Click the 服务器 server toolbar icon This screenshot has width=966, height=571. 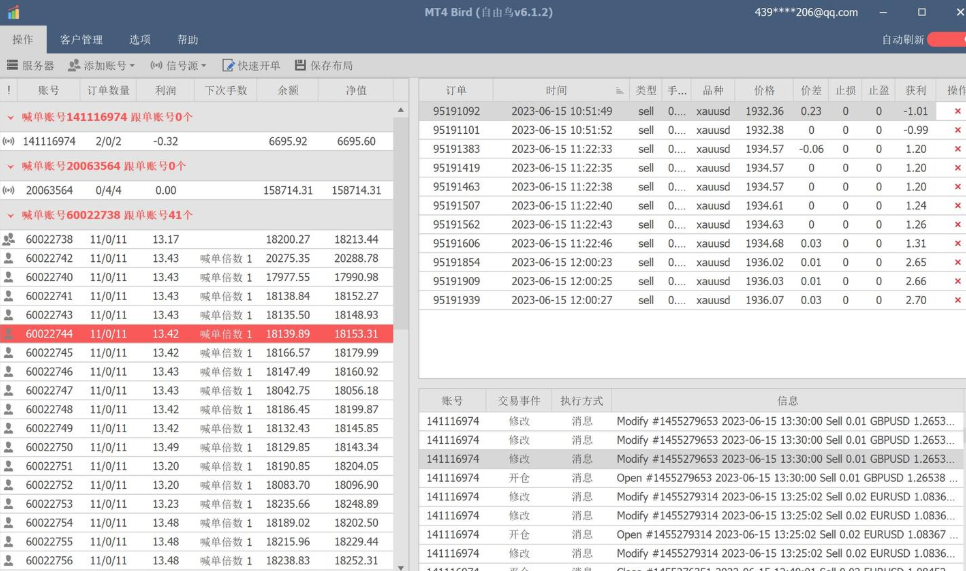(13, 65)
